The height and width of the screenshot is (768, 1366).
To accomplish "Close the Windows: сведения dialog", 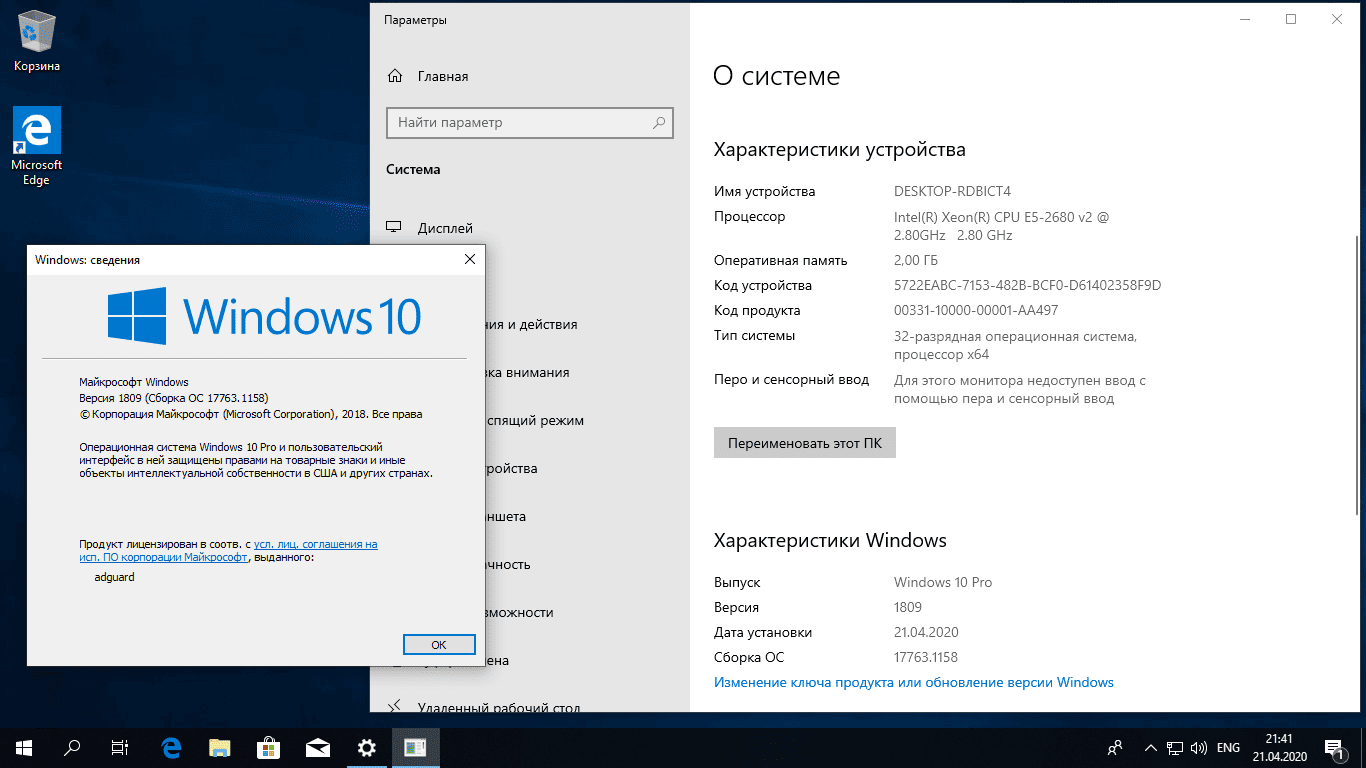I will click(470, 260).
